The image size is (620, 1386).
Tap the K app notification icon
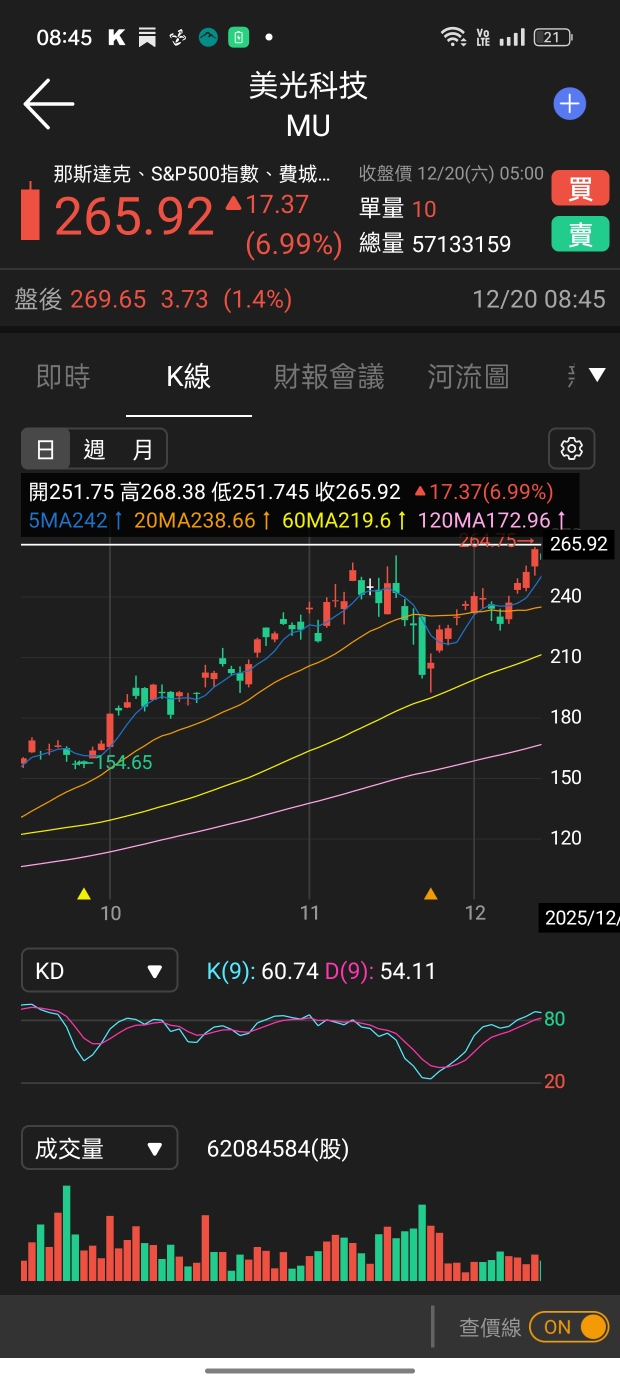[116, 37]
